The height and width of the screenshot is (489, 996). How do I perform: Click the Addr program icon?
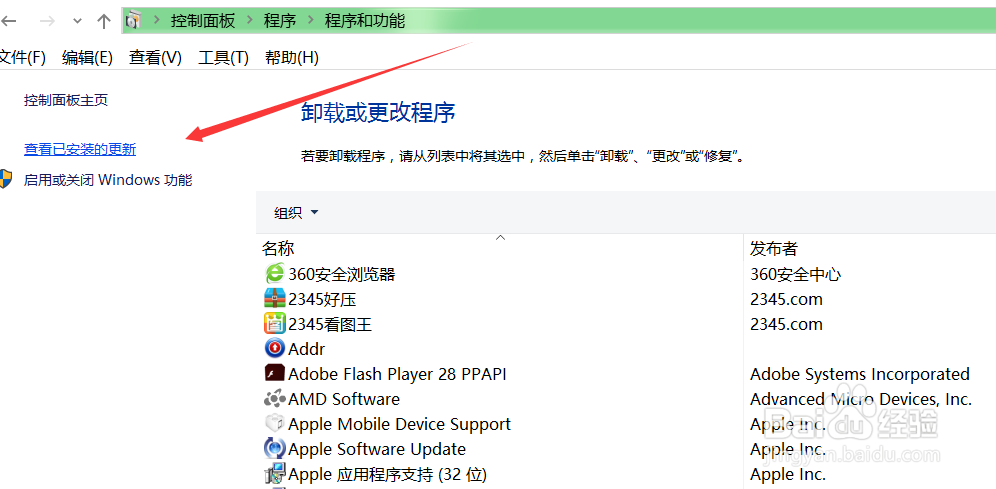tap(274, 349)
